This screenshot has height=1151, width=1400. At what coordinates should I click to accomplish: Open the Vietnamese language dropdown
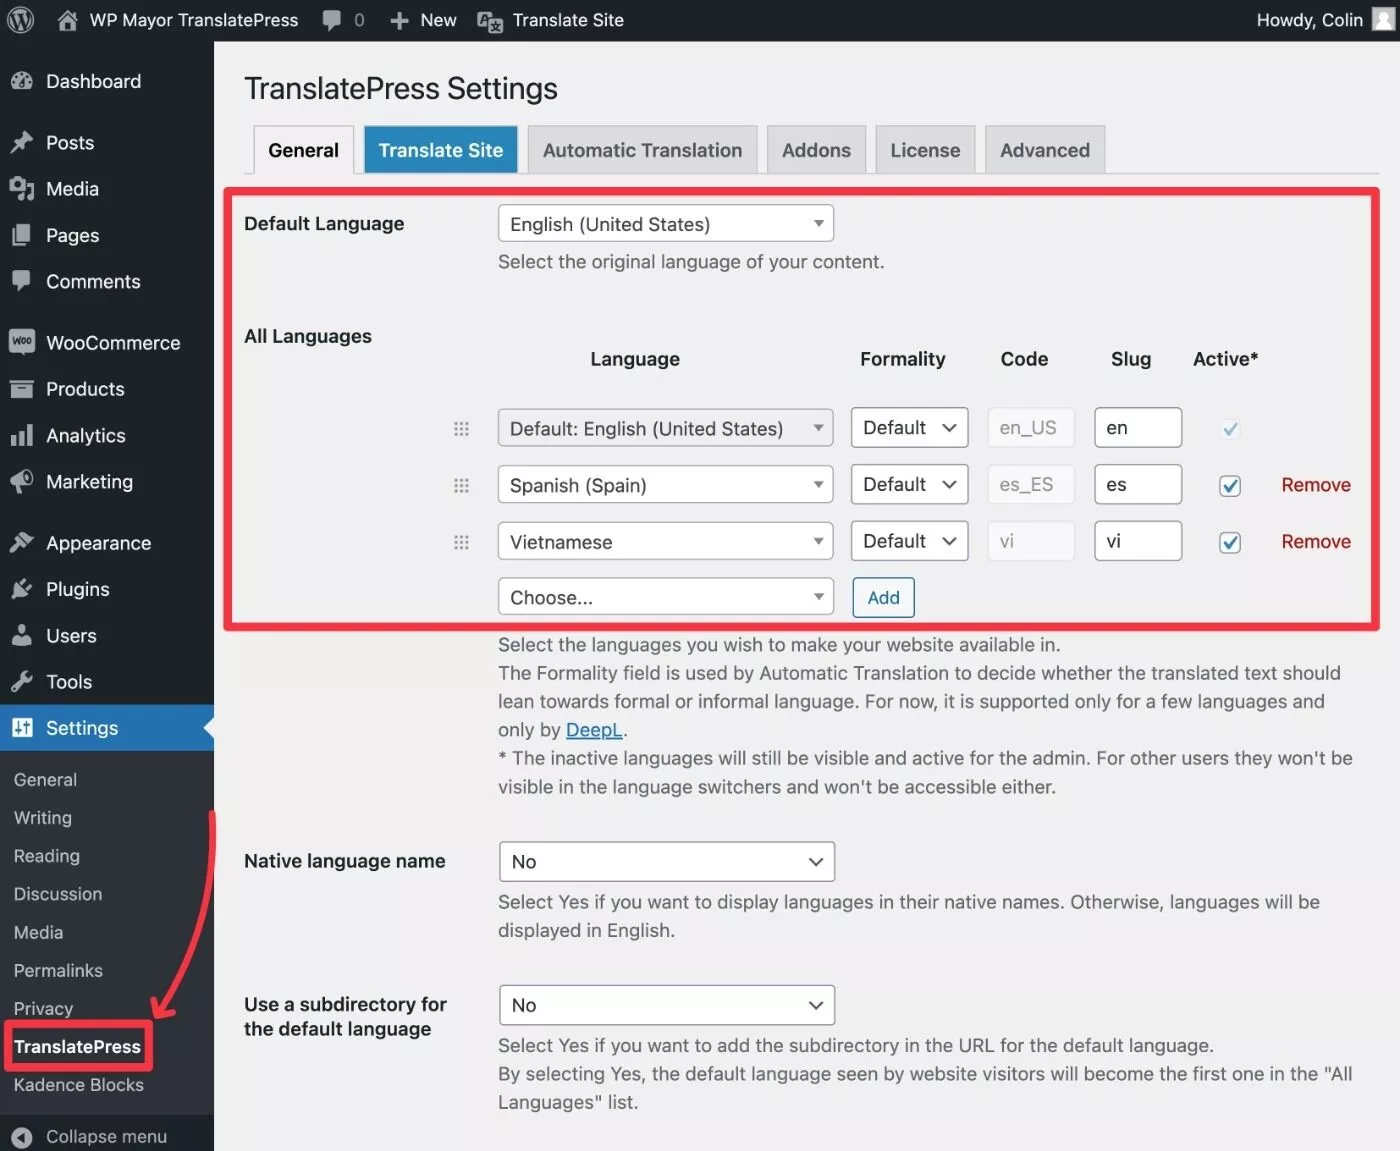tap(666, 541)
